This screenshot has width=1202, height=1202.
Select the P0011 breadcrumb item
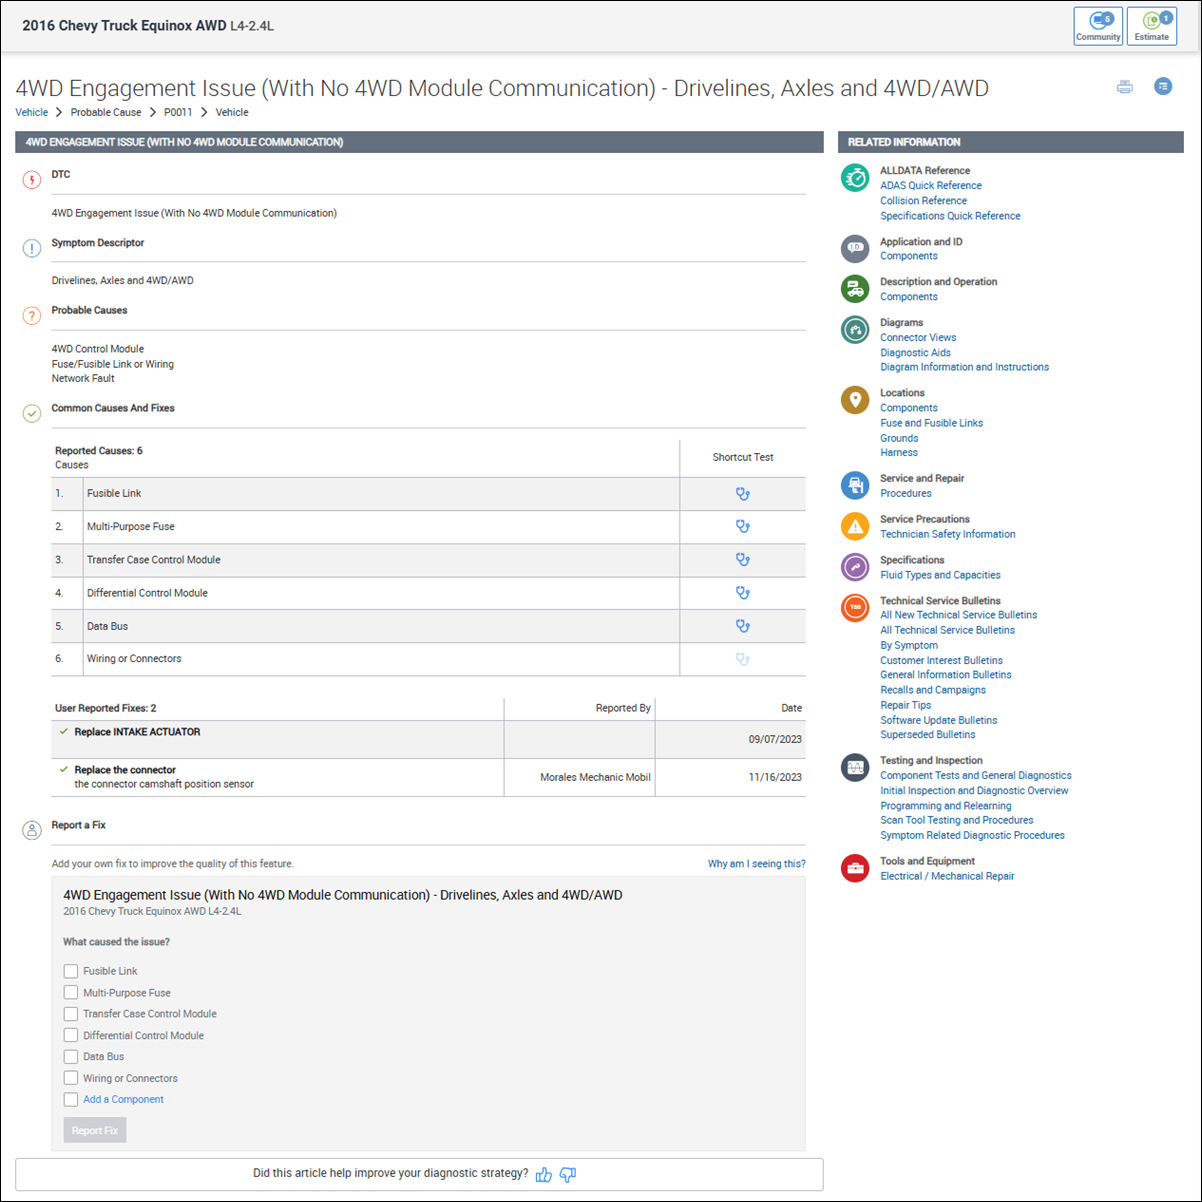tap(178, 113)
